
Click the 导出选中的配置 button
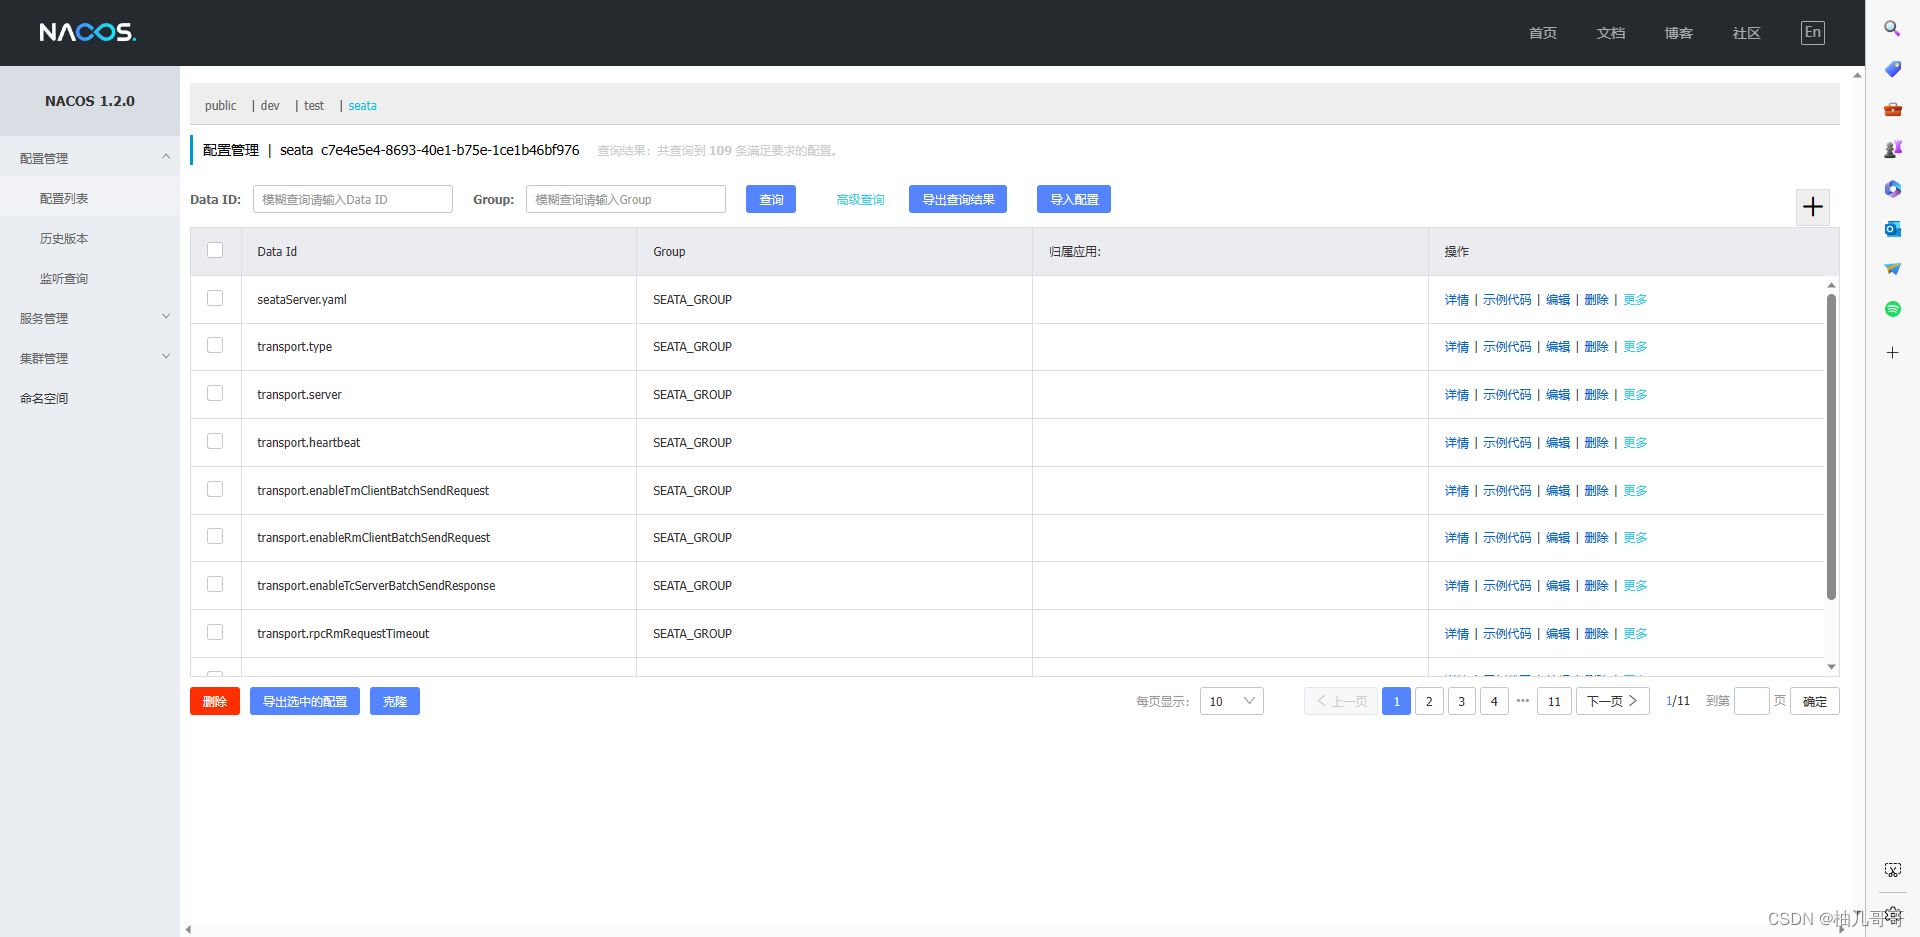pos(305,701)
